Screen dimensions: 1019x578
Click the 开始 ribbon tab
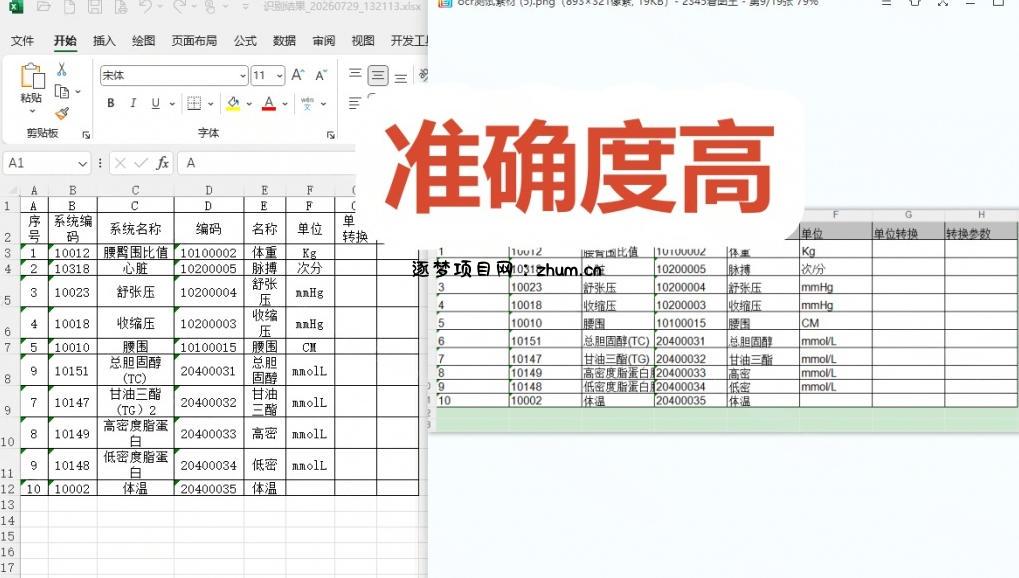tap(65, 41)
